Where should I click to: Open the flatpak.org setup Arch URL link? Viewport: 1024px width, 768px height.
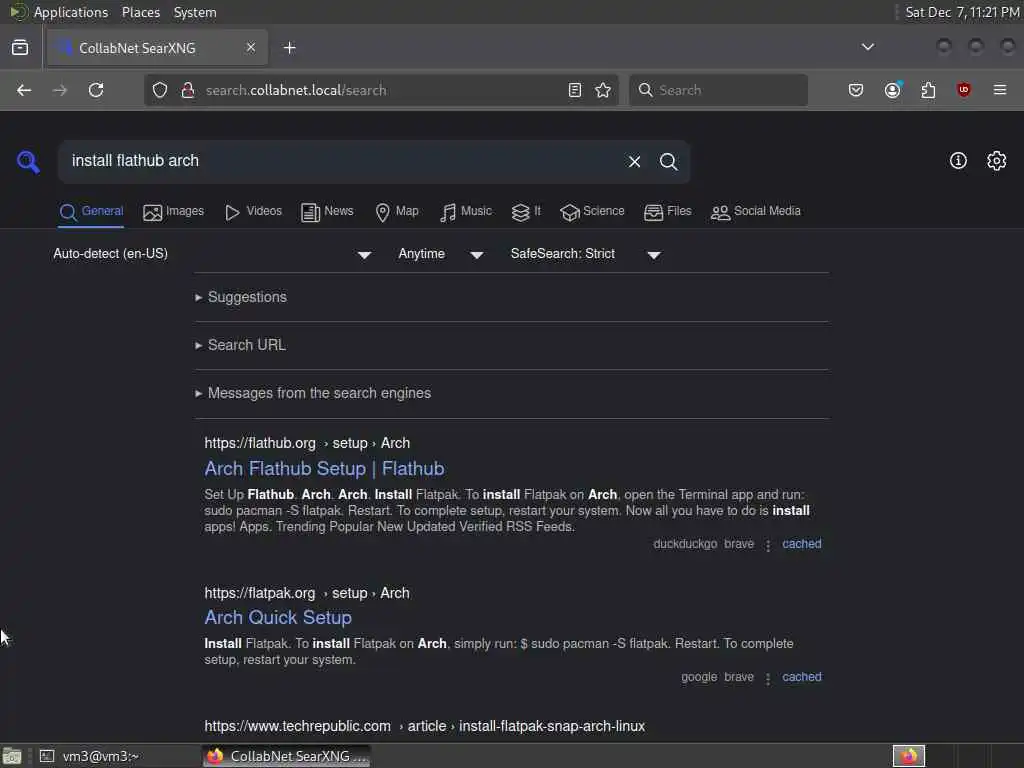click(x=307, y=593)
